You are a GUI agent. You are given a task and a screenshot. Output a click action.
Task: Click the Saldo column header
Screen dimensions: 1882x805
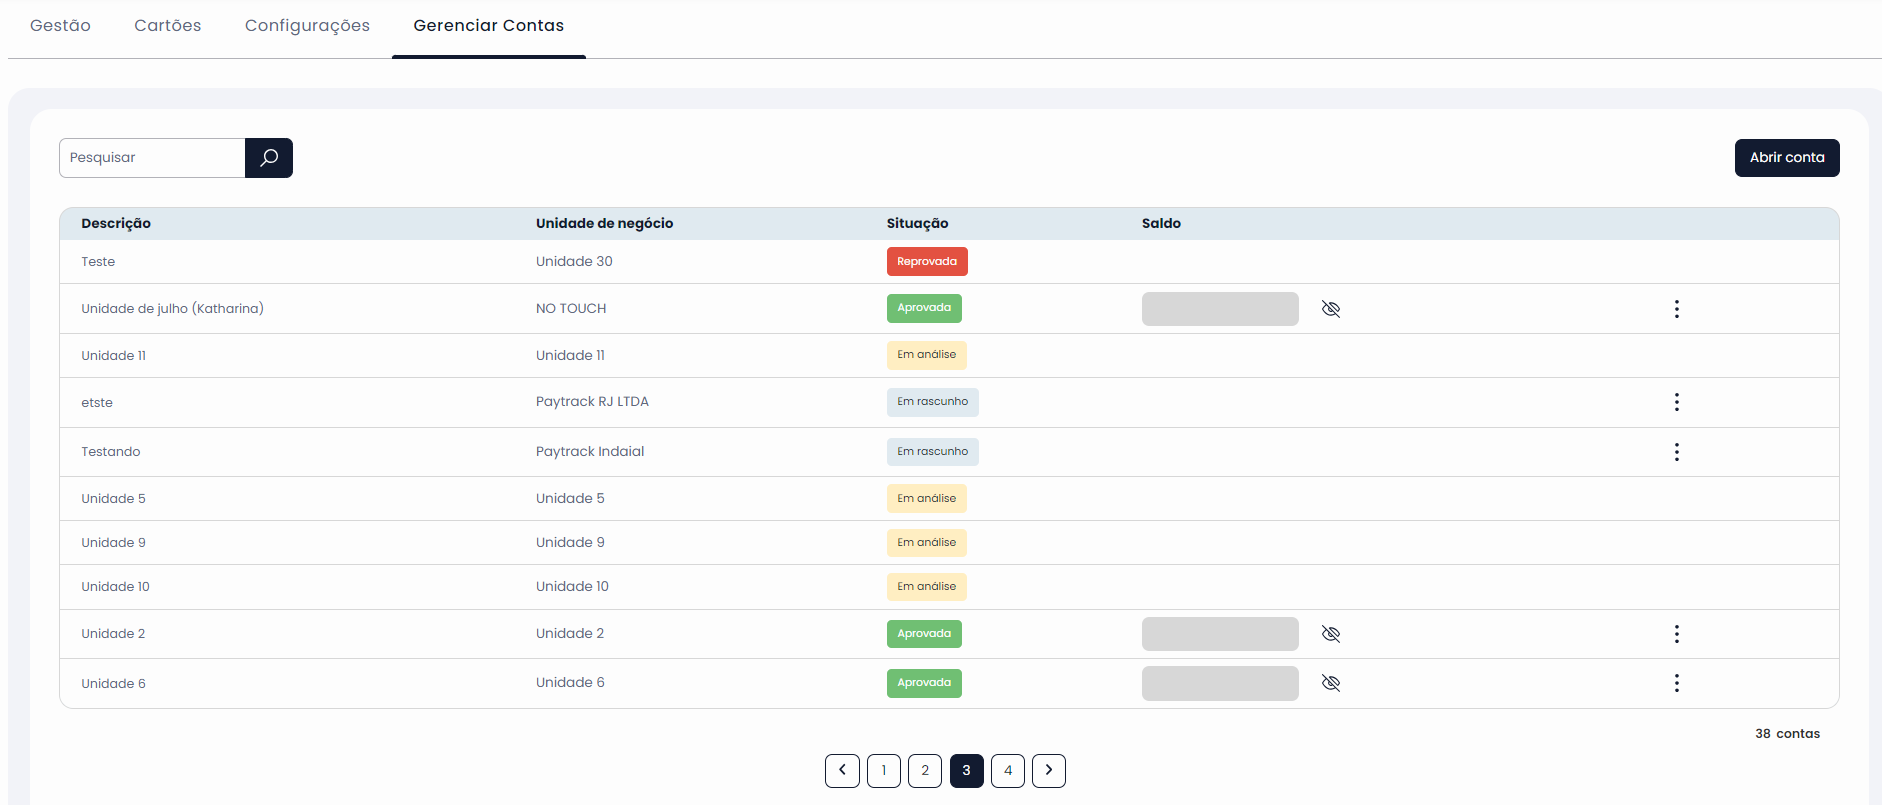[1161, 223]
